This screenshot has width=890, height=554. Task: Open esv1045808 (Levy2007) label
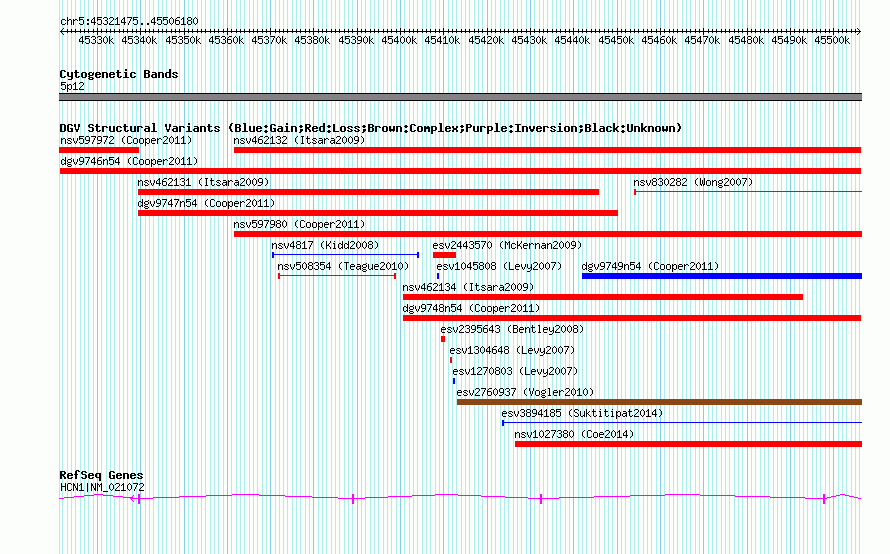(x=499, y=266)
